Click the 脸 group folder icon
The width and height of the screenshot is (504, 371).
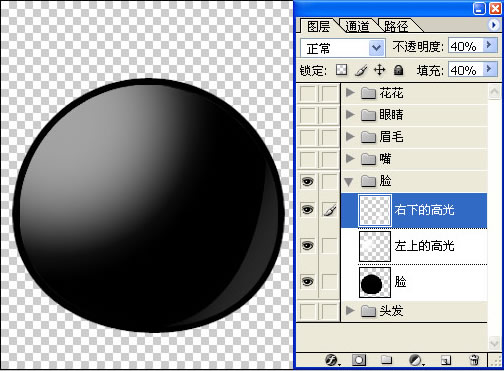pos(368,181)
